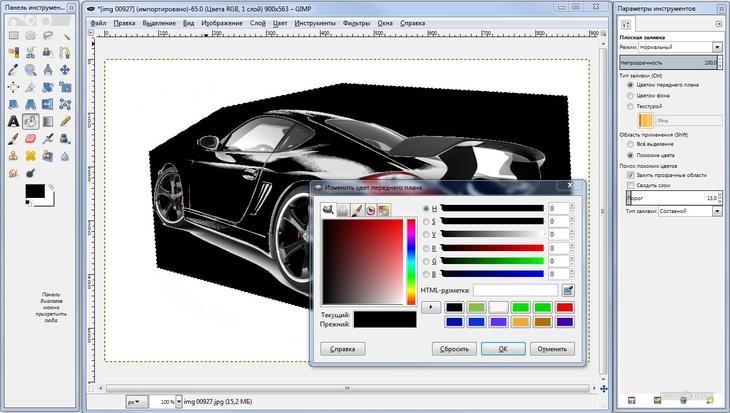Select the Rotate tool
The height and width of the screenshot is (413, 730).
coord(47,87)
